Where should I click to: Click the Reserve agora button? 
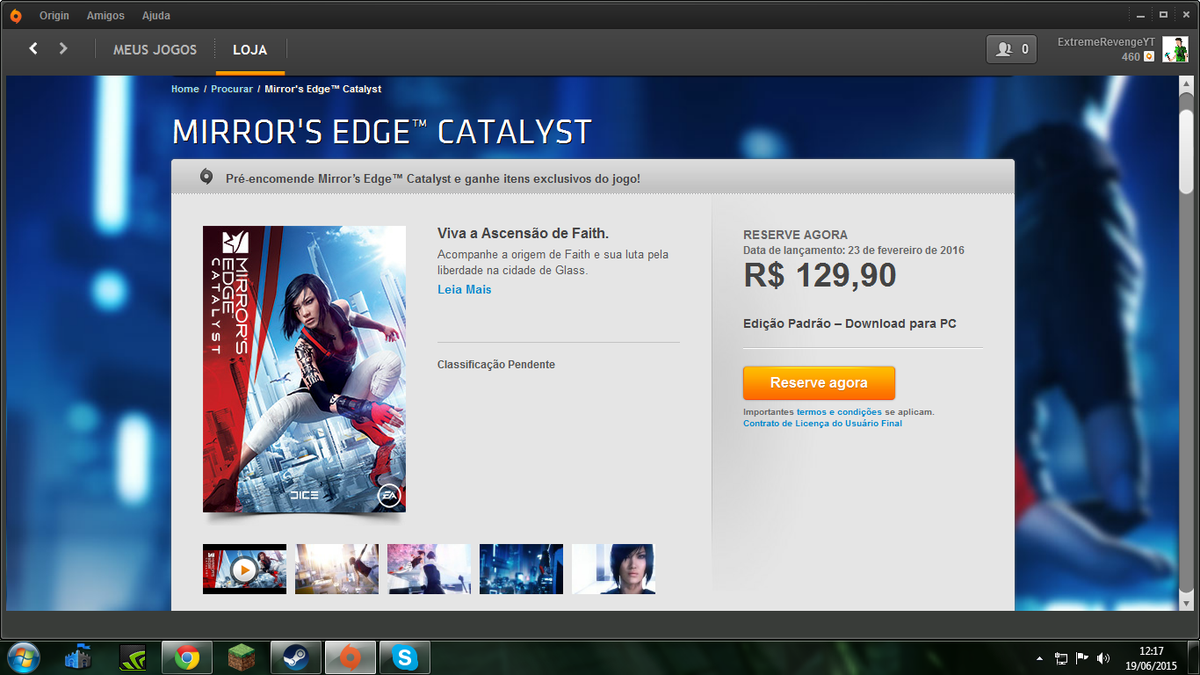point(818,383)
